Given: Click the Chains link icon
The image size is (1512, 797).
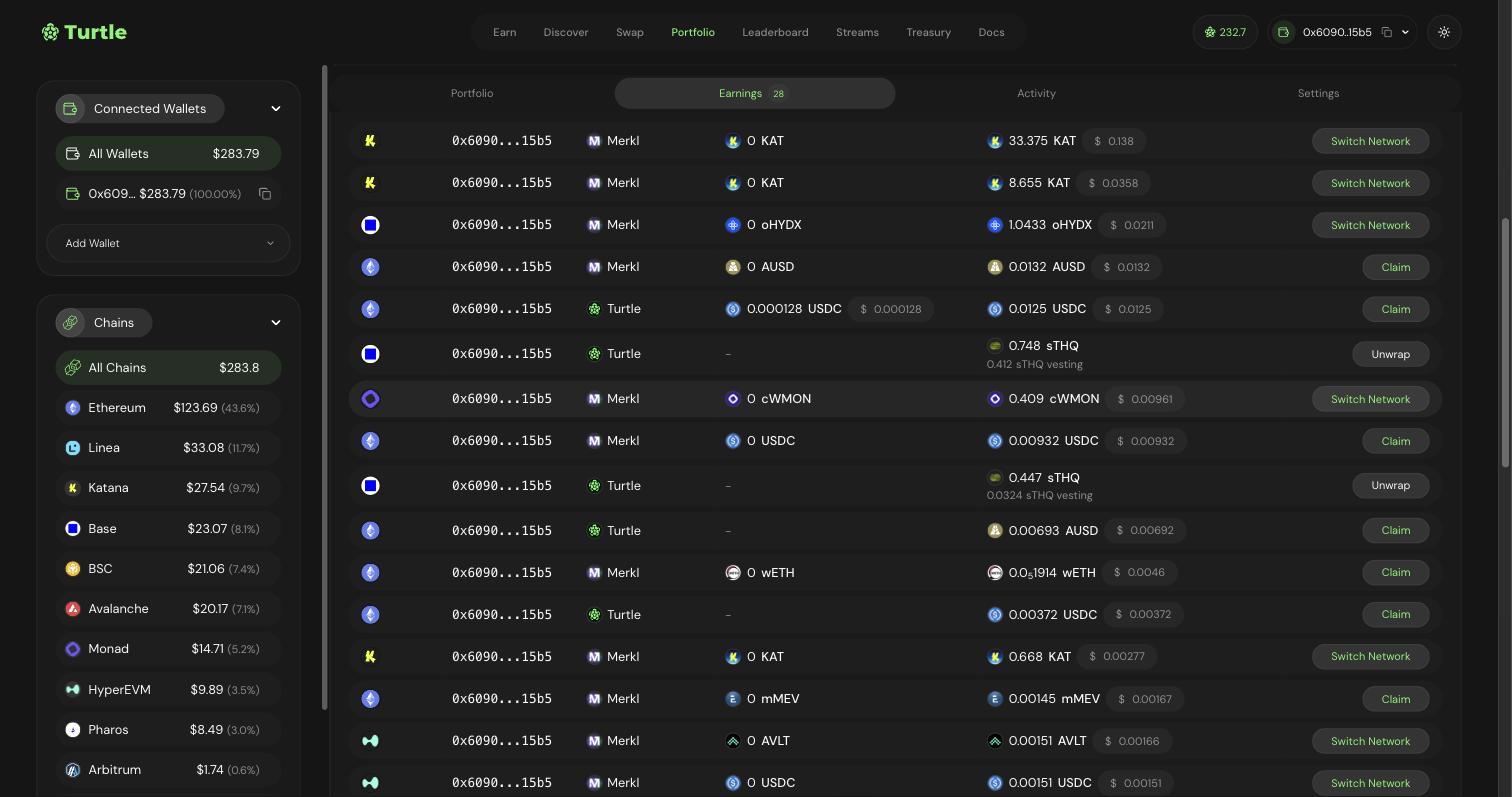Looking at the screenshot, I should [x=70, y=322].
